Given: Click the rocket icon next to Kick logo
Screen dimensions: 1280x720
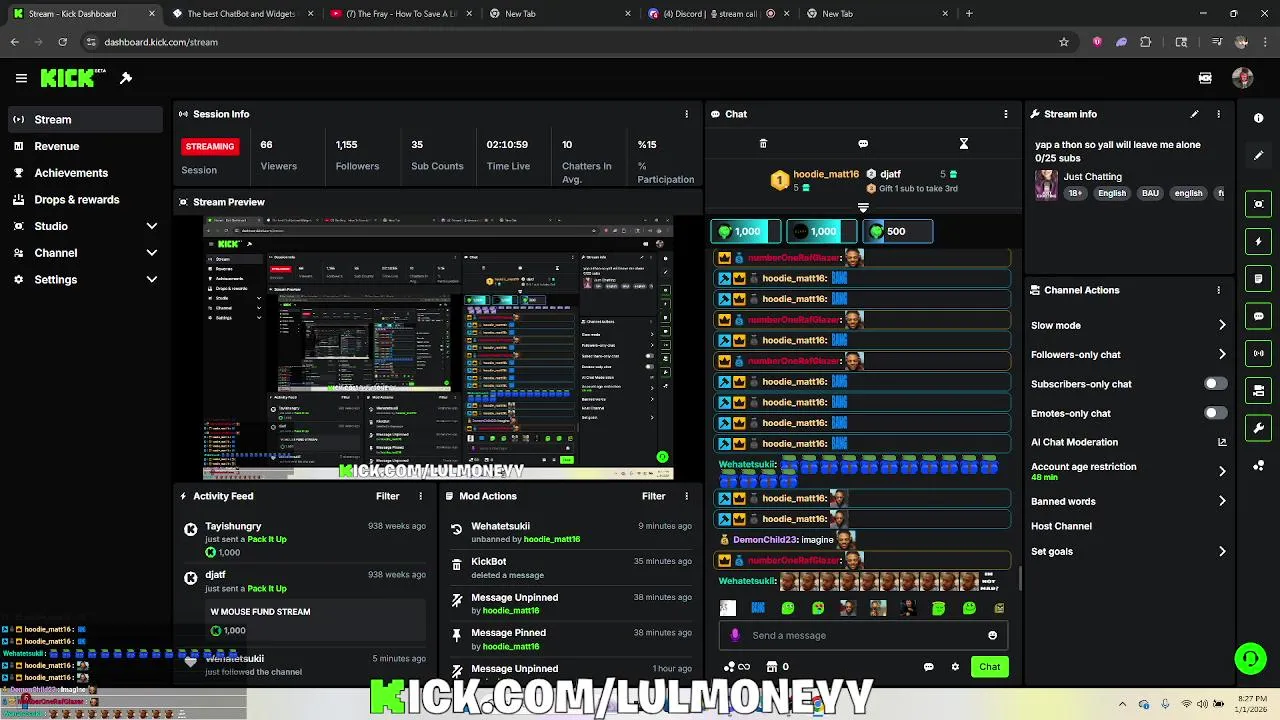Looking at the screenshot, I should point(126,78).
